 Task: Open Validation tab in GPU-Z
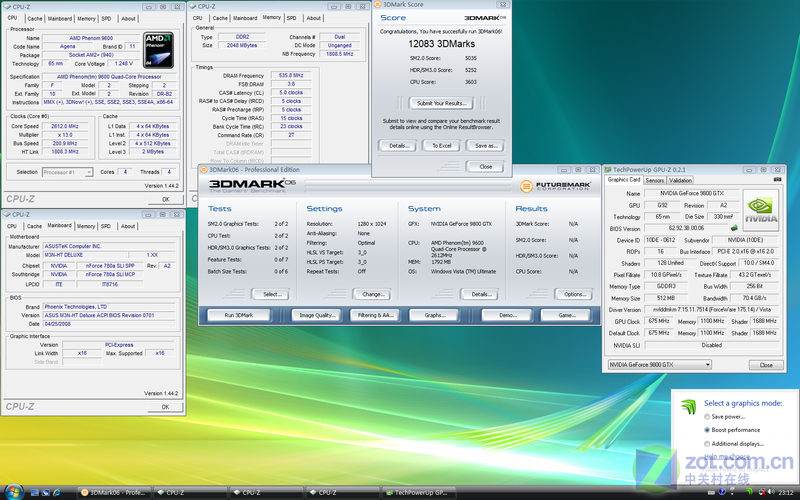pos(680,180)
